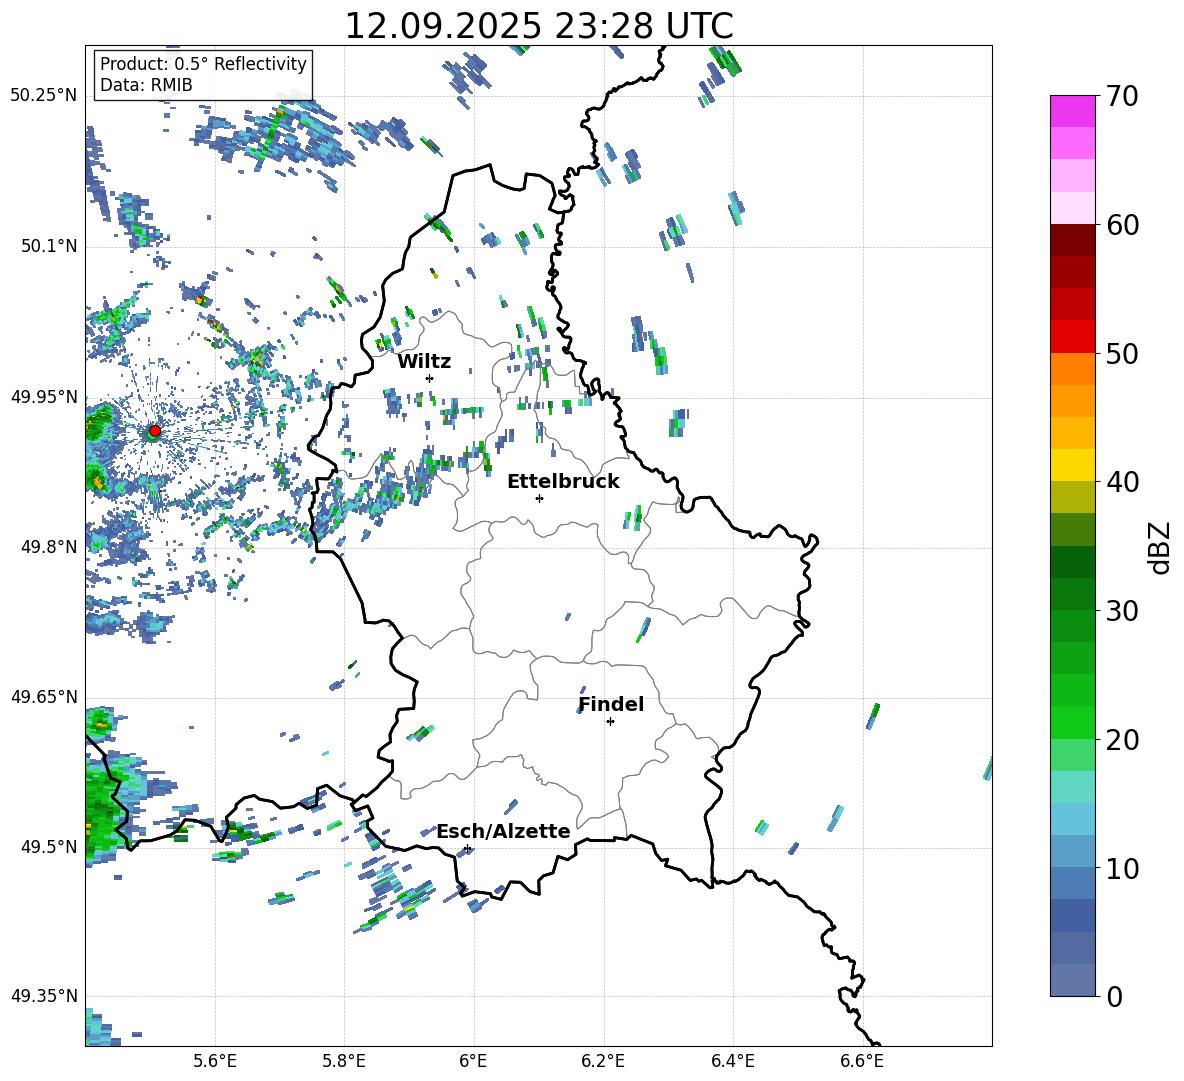Click the Wiltz location cross marker
The image size is (1184, 1081).
click(430, 378)
